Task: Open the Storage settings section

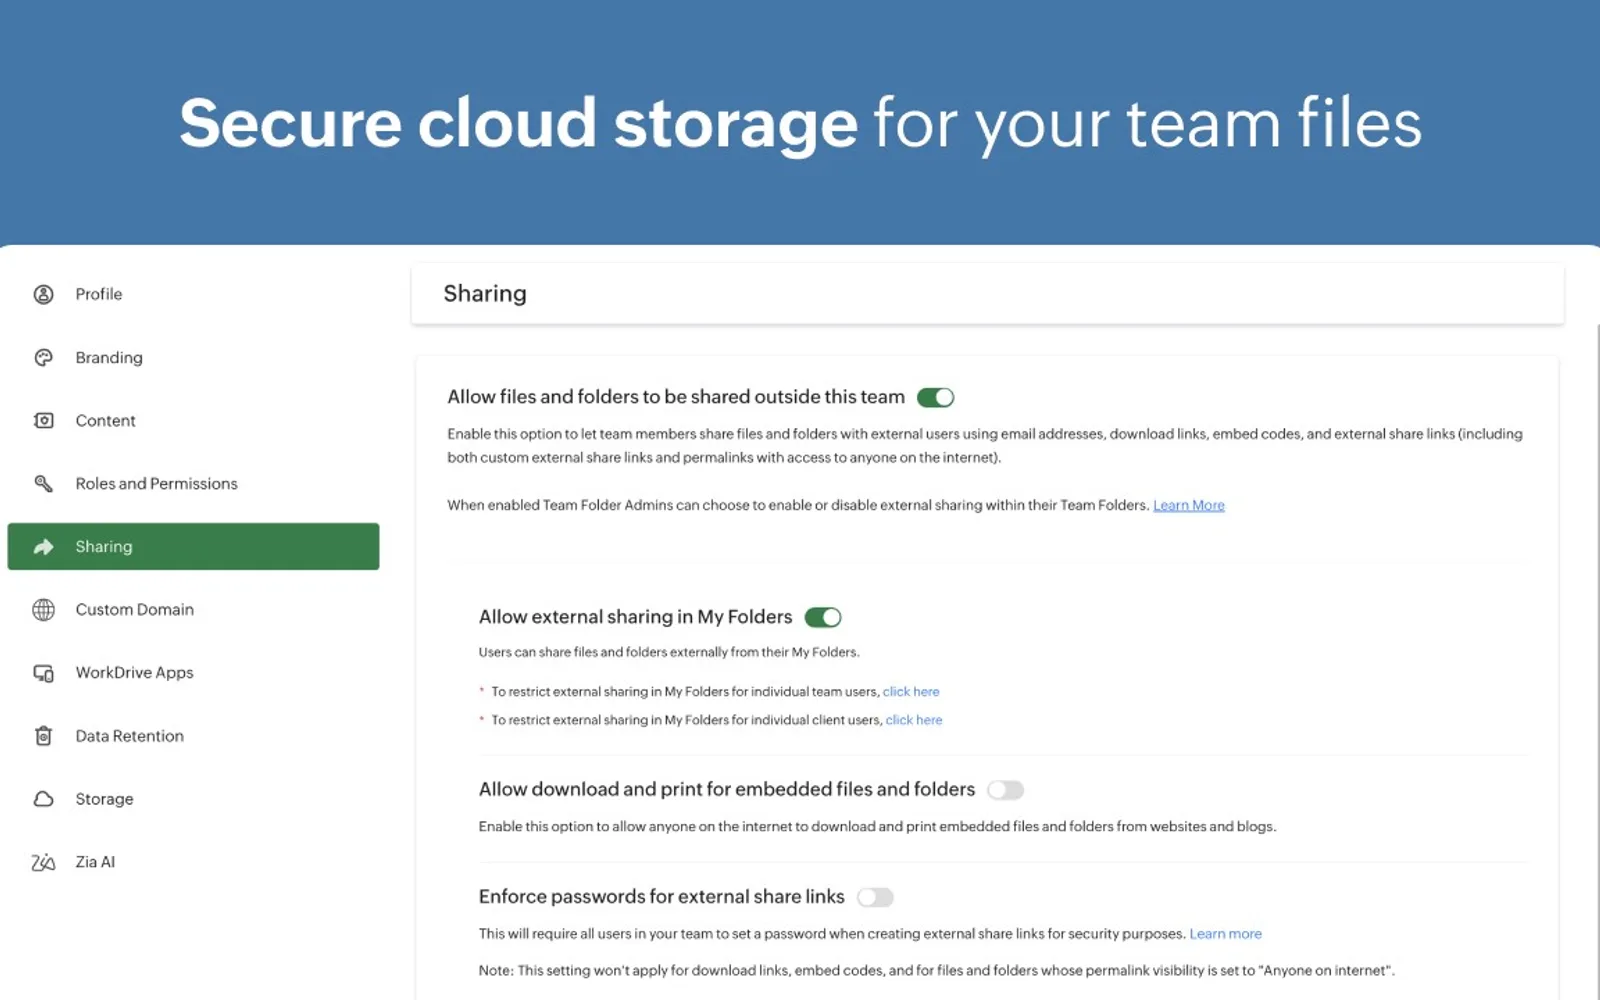Action: click(193, 799)
